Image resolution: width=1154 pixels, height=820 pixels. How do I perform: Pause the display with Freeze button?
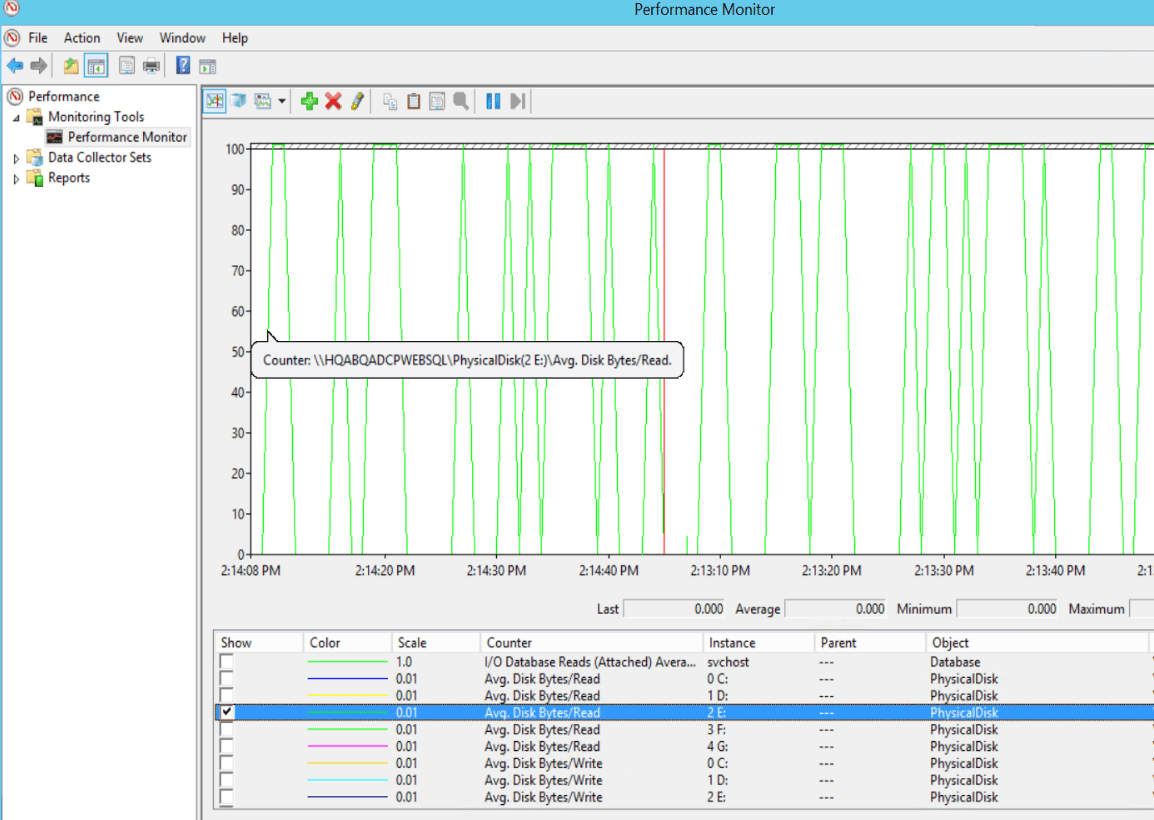(493, 101)
